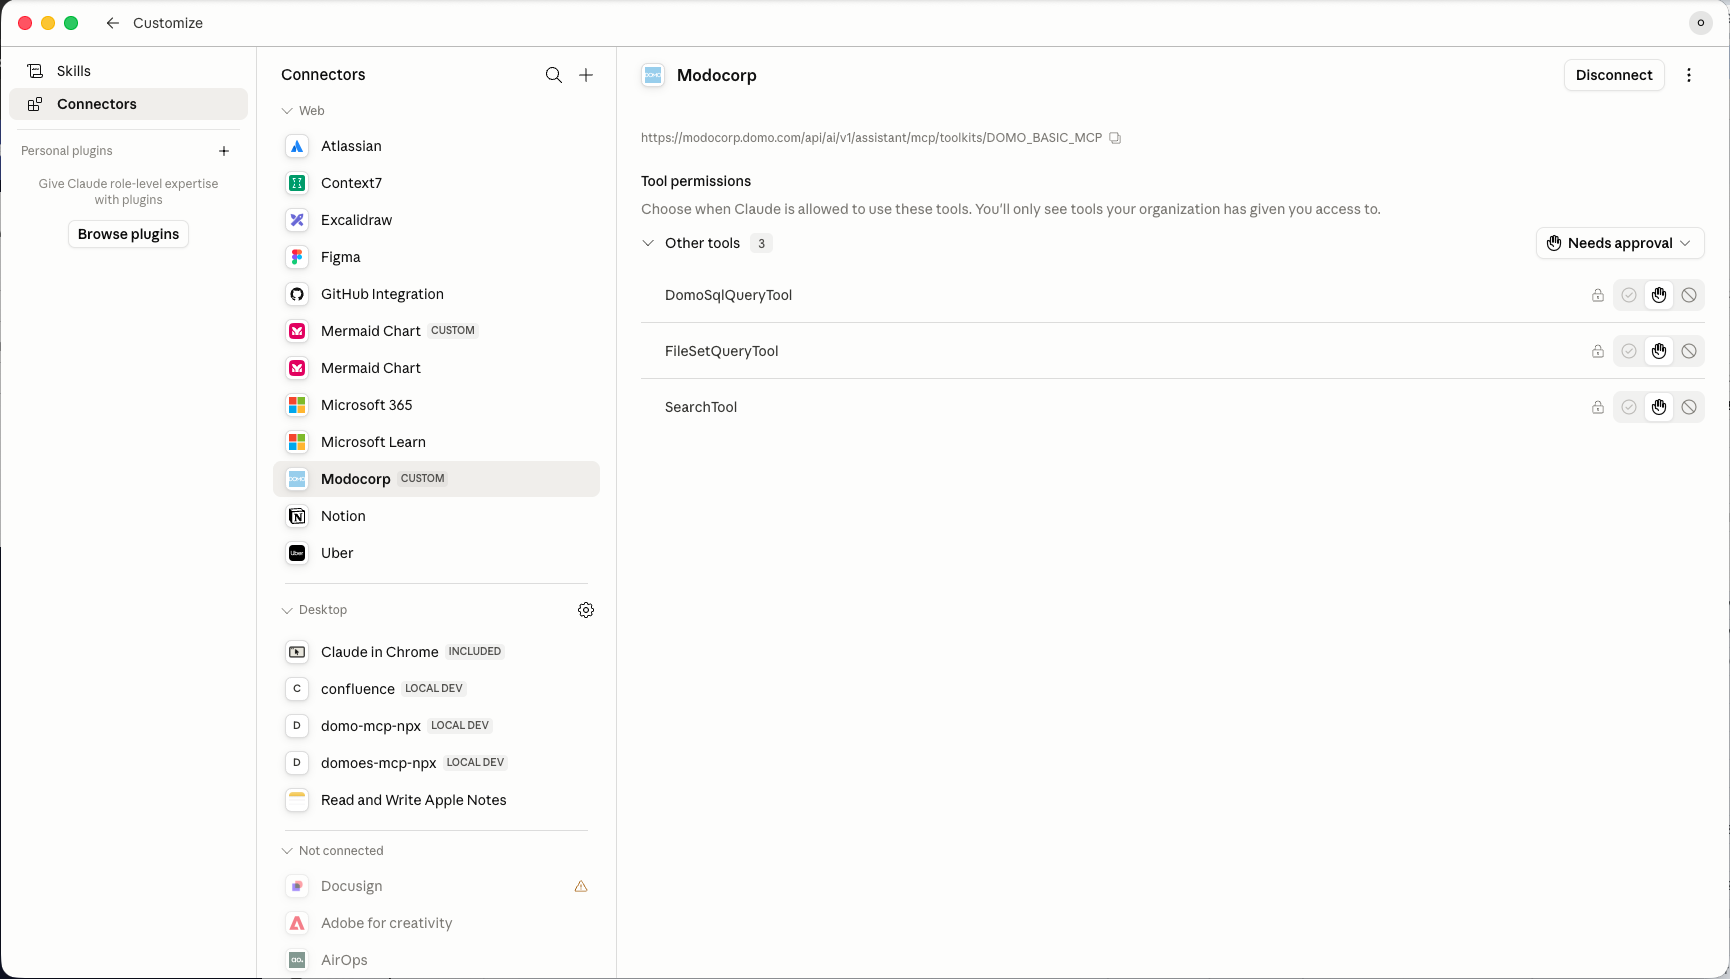Click the user avatar in the title bar
1730x979 pixels.
[1701, 23]
